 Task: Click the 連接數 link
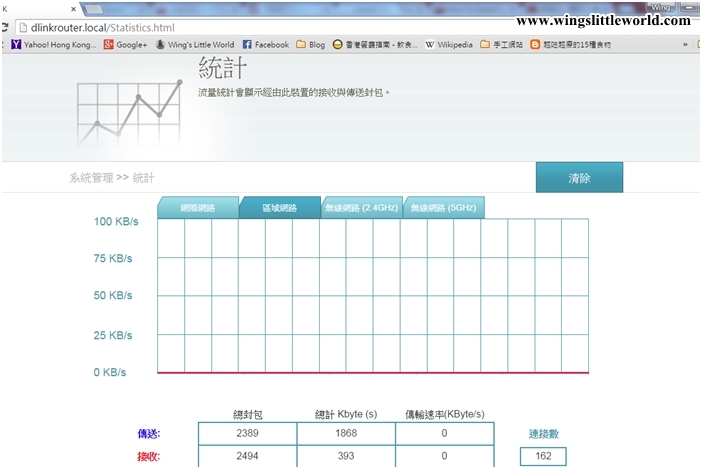tap(543, 433)
